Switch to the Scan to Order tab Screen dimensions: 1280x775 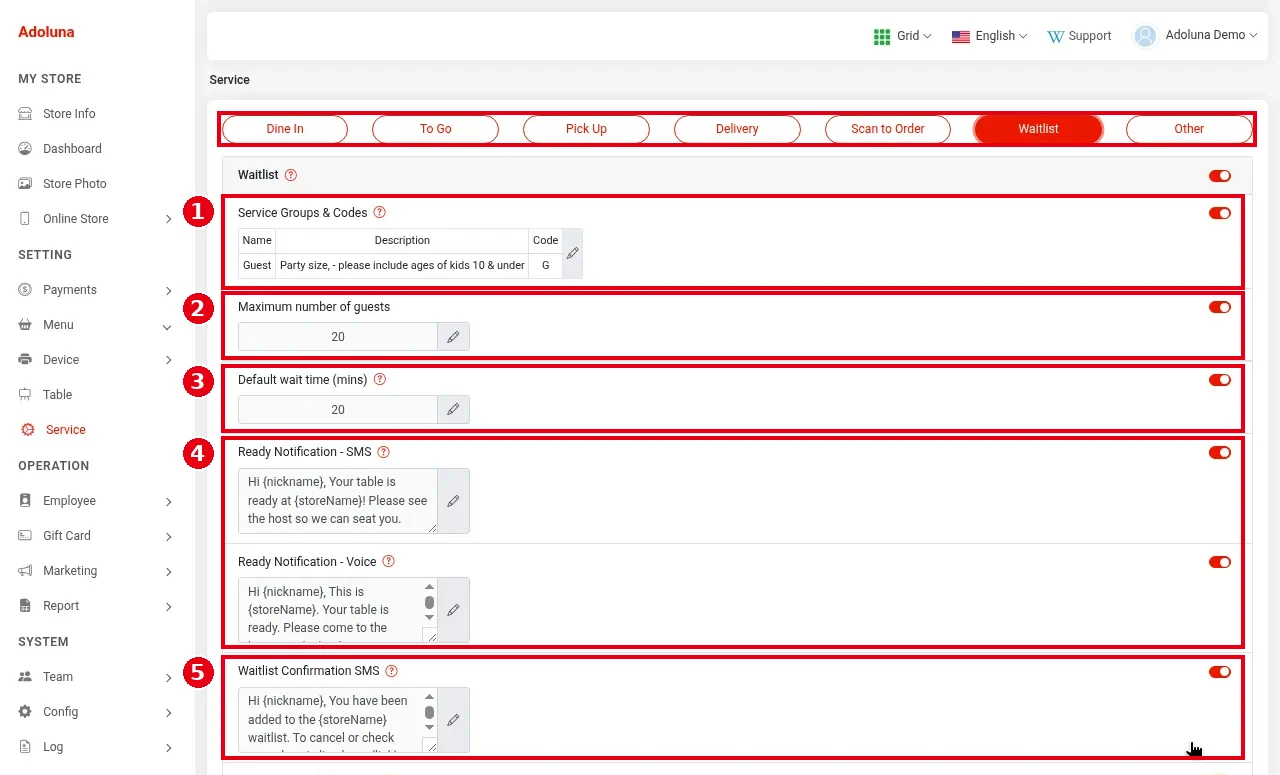click(888, 129)
